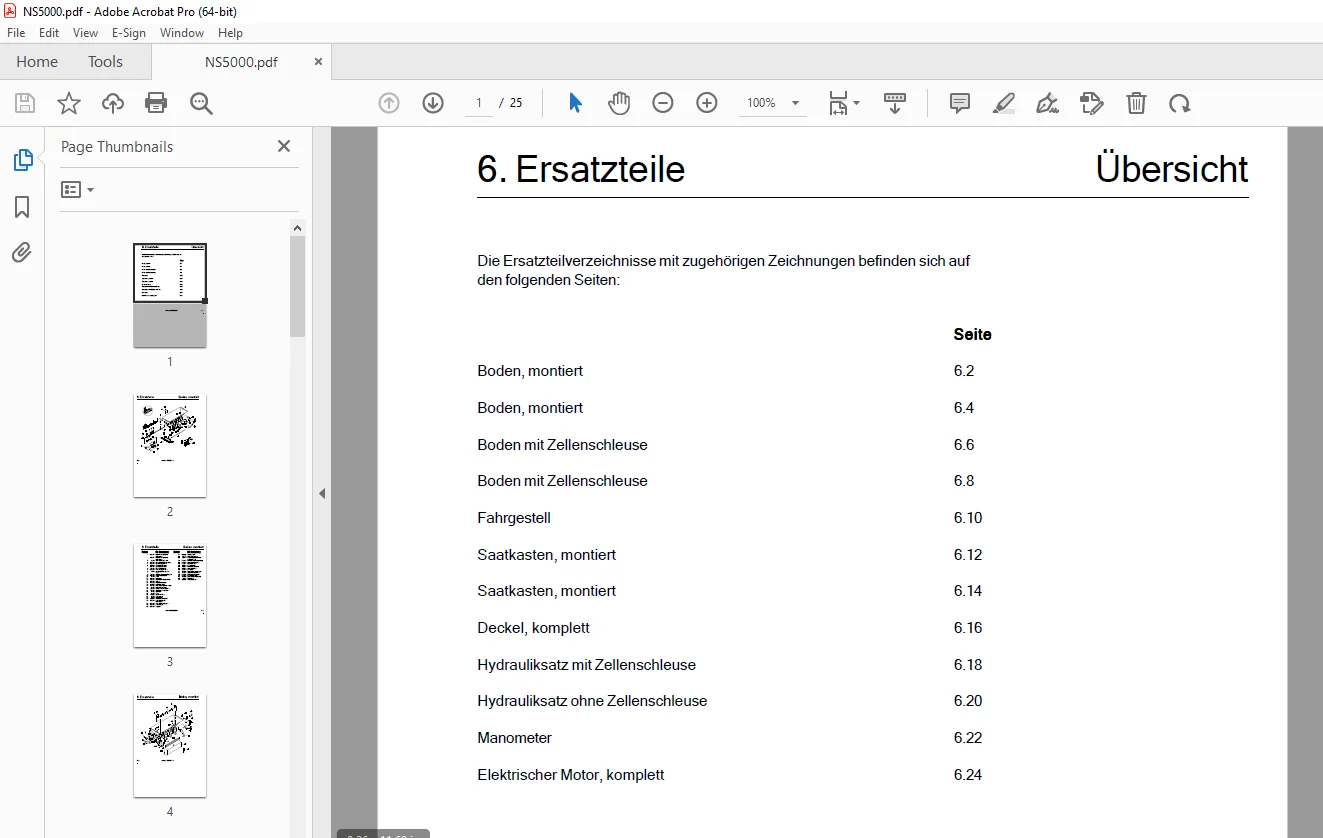The height and width of the screenshot is (838, 1323).
Task: Click the 'Deckel, komplett' entry
Action: (x=534, y=628)
